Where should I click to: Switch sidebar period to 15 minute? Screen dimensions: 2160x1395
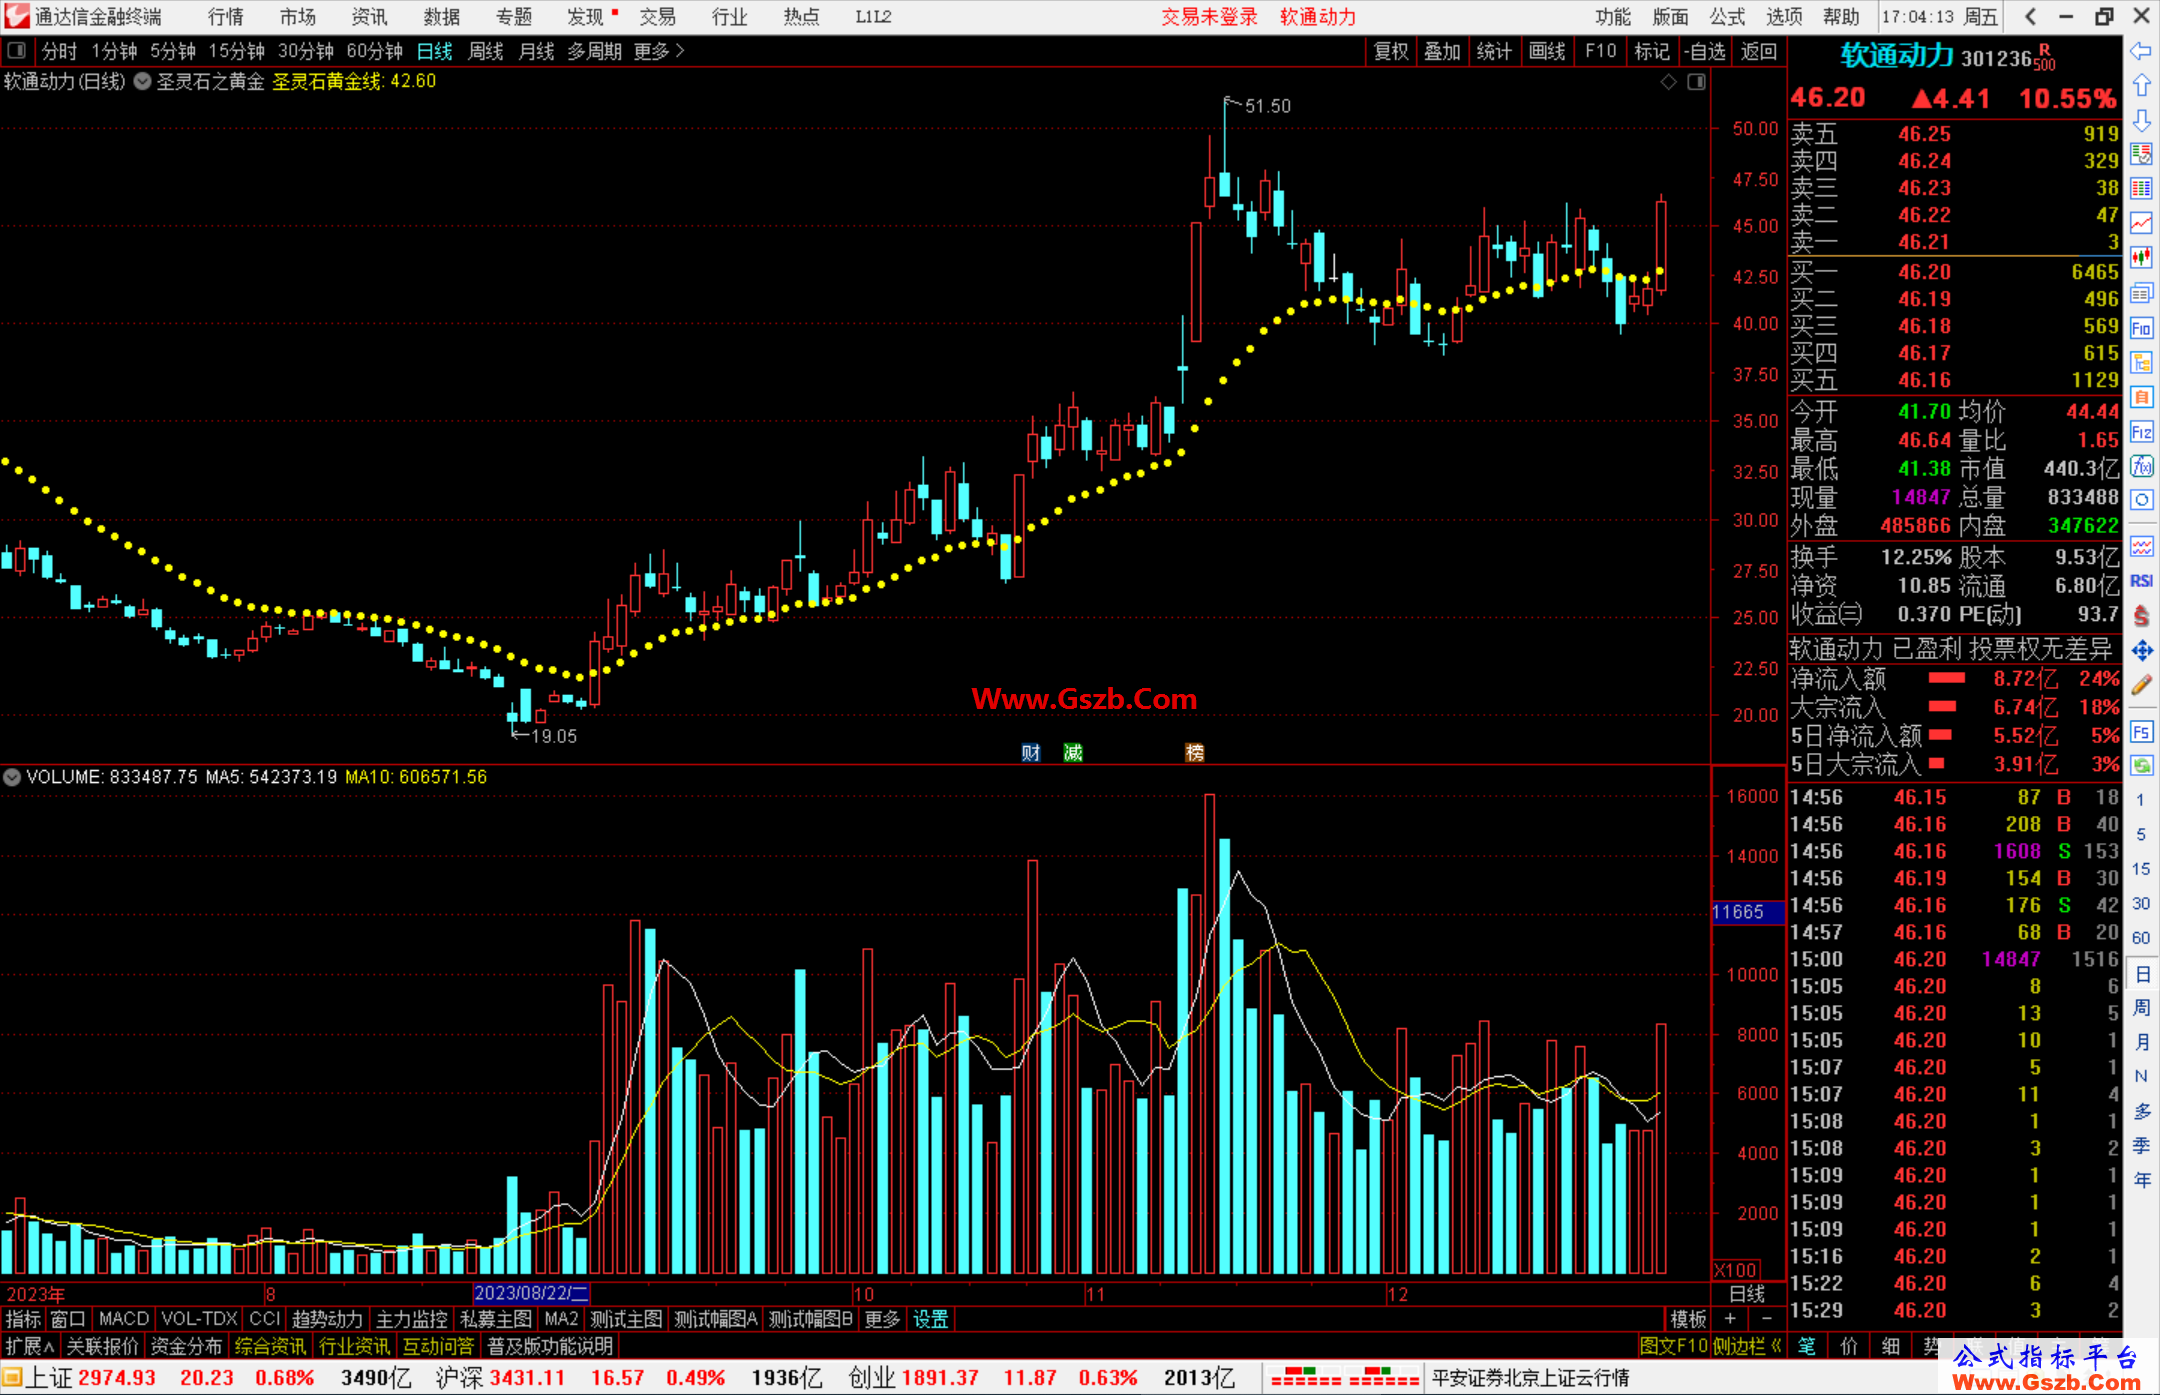click(x=2140, y=869)
